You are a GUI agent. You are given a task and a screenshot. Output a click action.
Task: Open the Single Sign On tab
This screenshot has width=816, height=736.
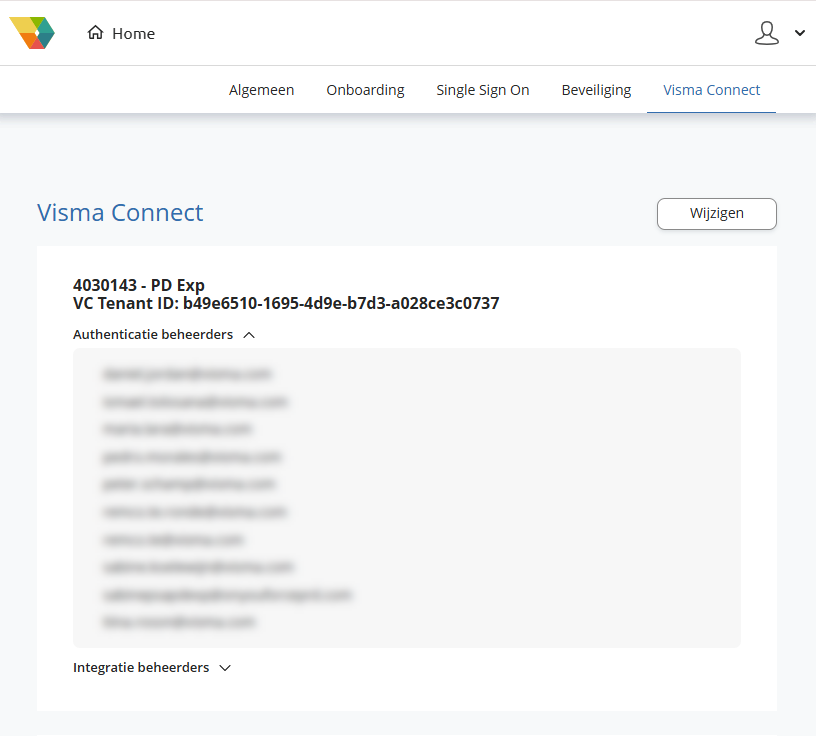click(x=482, y=90)
